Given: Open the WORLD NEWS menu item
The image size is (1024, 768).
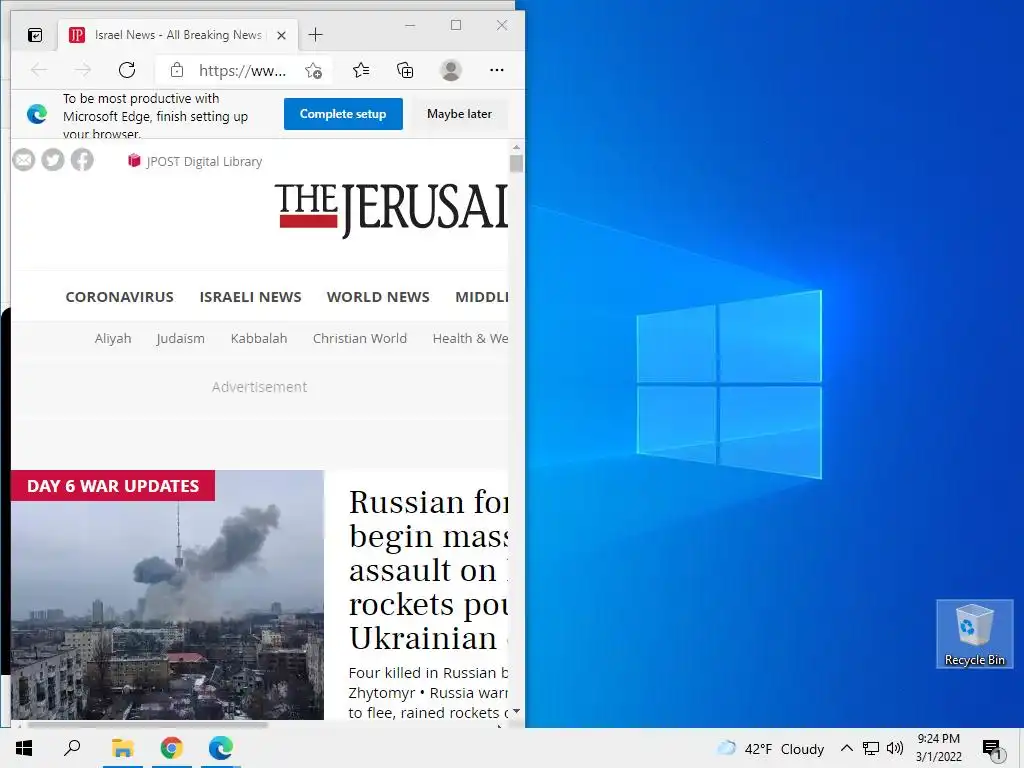Looking at the screenshot, I should pyautogui.click(x=378, y=297).
